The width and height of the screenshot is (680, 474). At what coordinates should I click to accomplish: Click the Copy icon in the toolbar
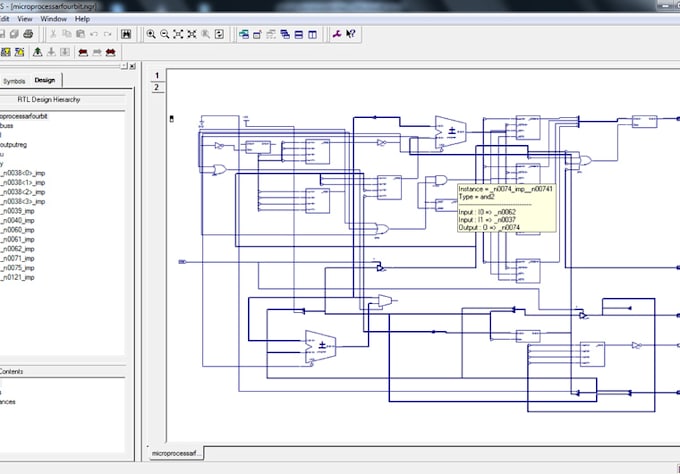[x=67, y=34]
